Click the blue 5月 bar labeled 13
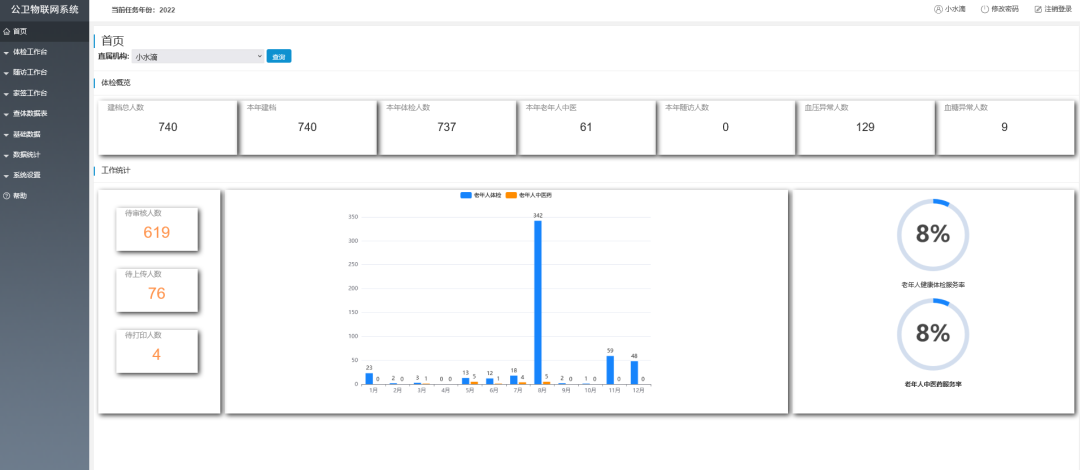This screenshot has width=1080, height=470. 466,381
